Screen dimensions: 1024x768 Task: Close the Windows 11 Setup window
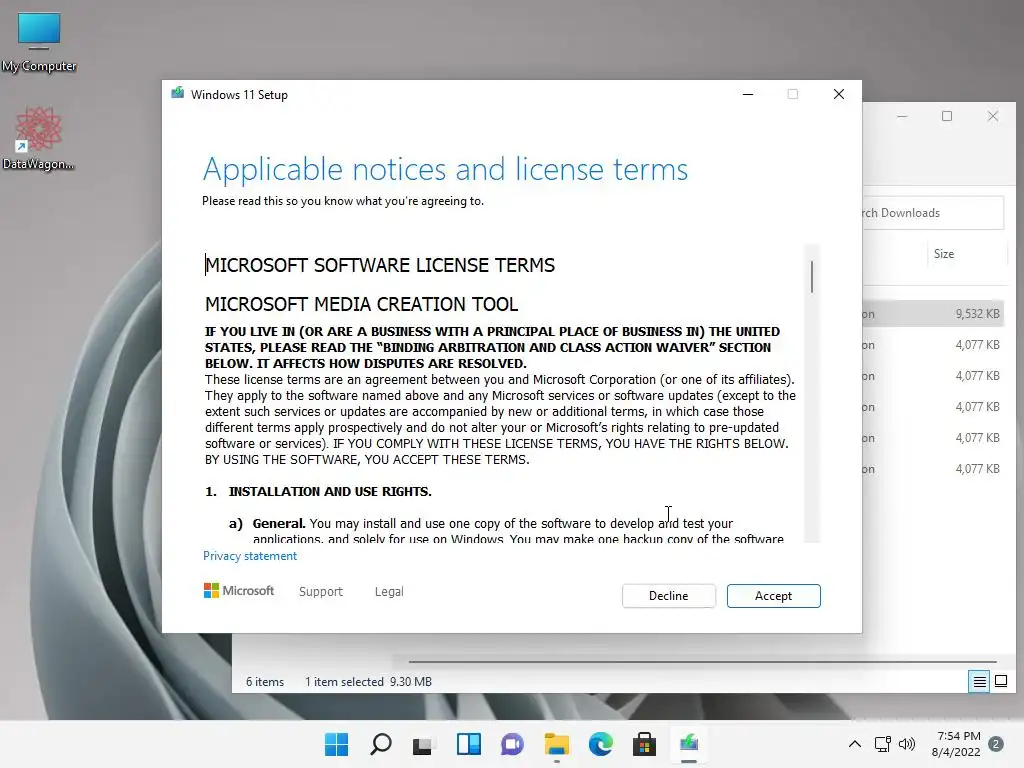pos(839,94)
